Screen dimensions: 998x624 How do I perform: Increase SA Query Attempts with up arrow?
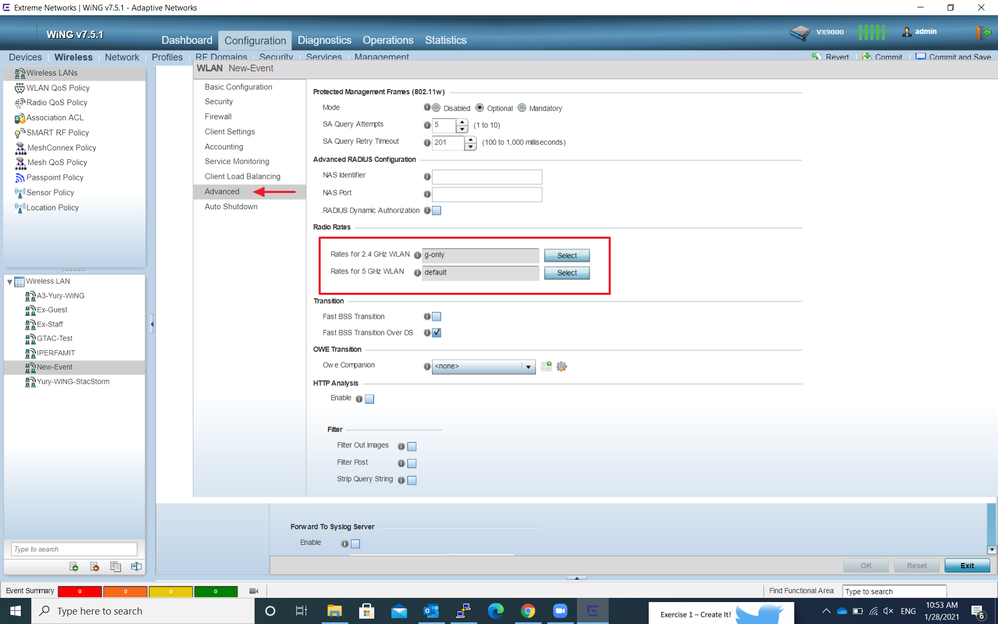[462, 122]
